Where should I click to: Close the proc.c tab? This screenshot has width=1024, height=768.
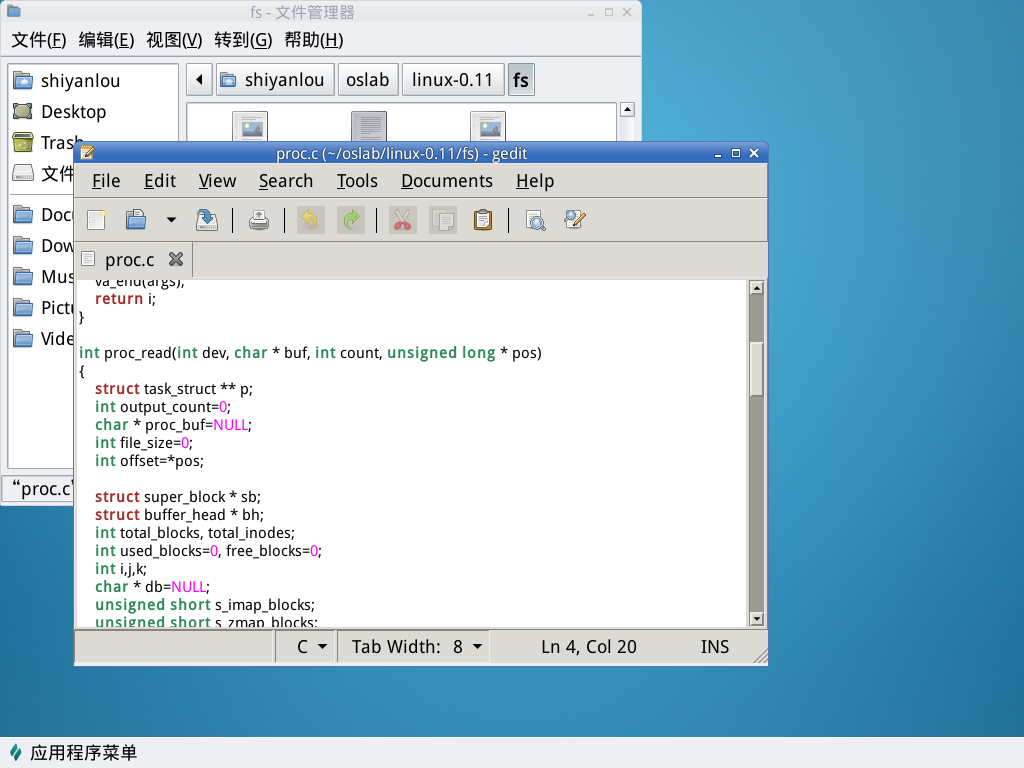(176, 260)
